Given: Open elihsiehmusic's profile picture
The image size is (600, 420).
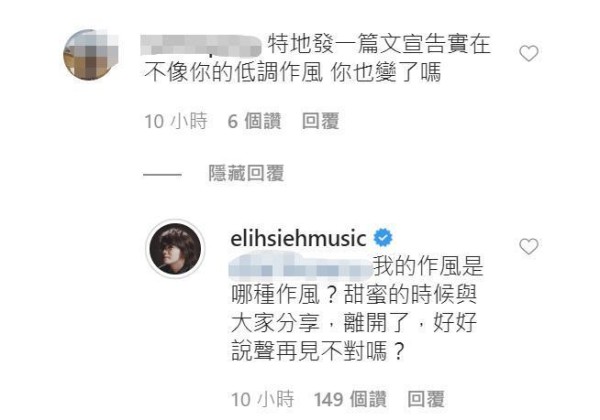Looking at the screenshot, I should tap(175, 249).
